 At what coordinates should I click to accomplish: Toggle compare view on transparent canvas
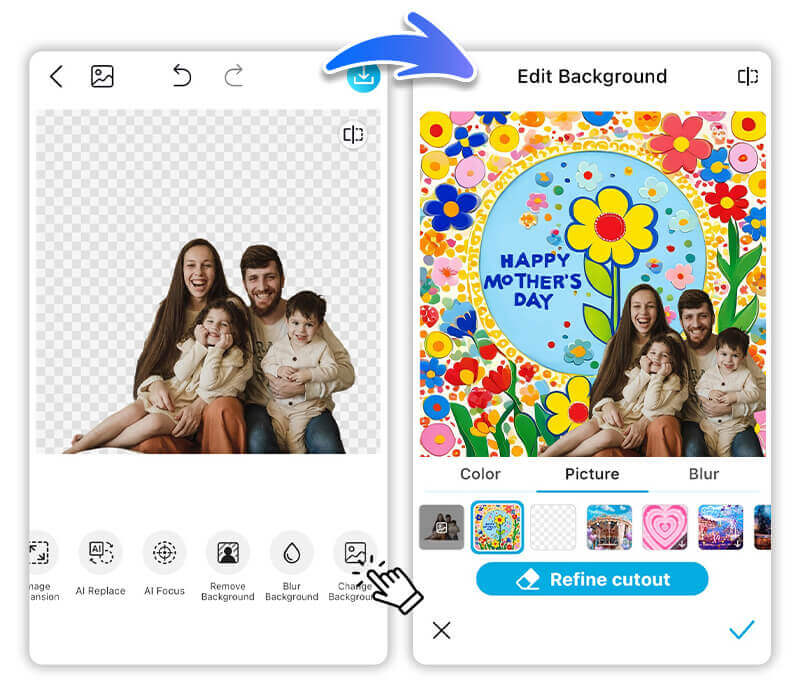click(352, 135)
